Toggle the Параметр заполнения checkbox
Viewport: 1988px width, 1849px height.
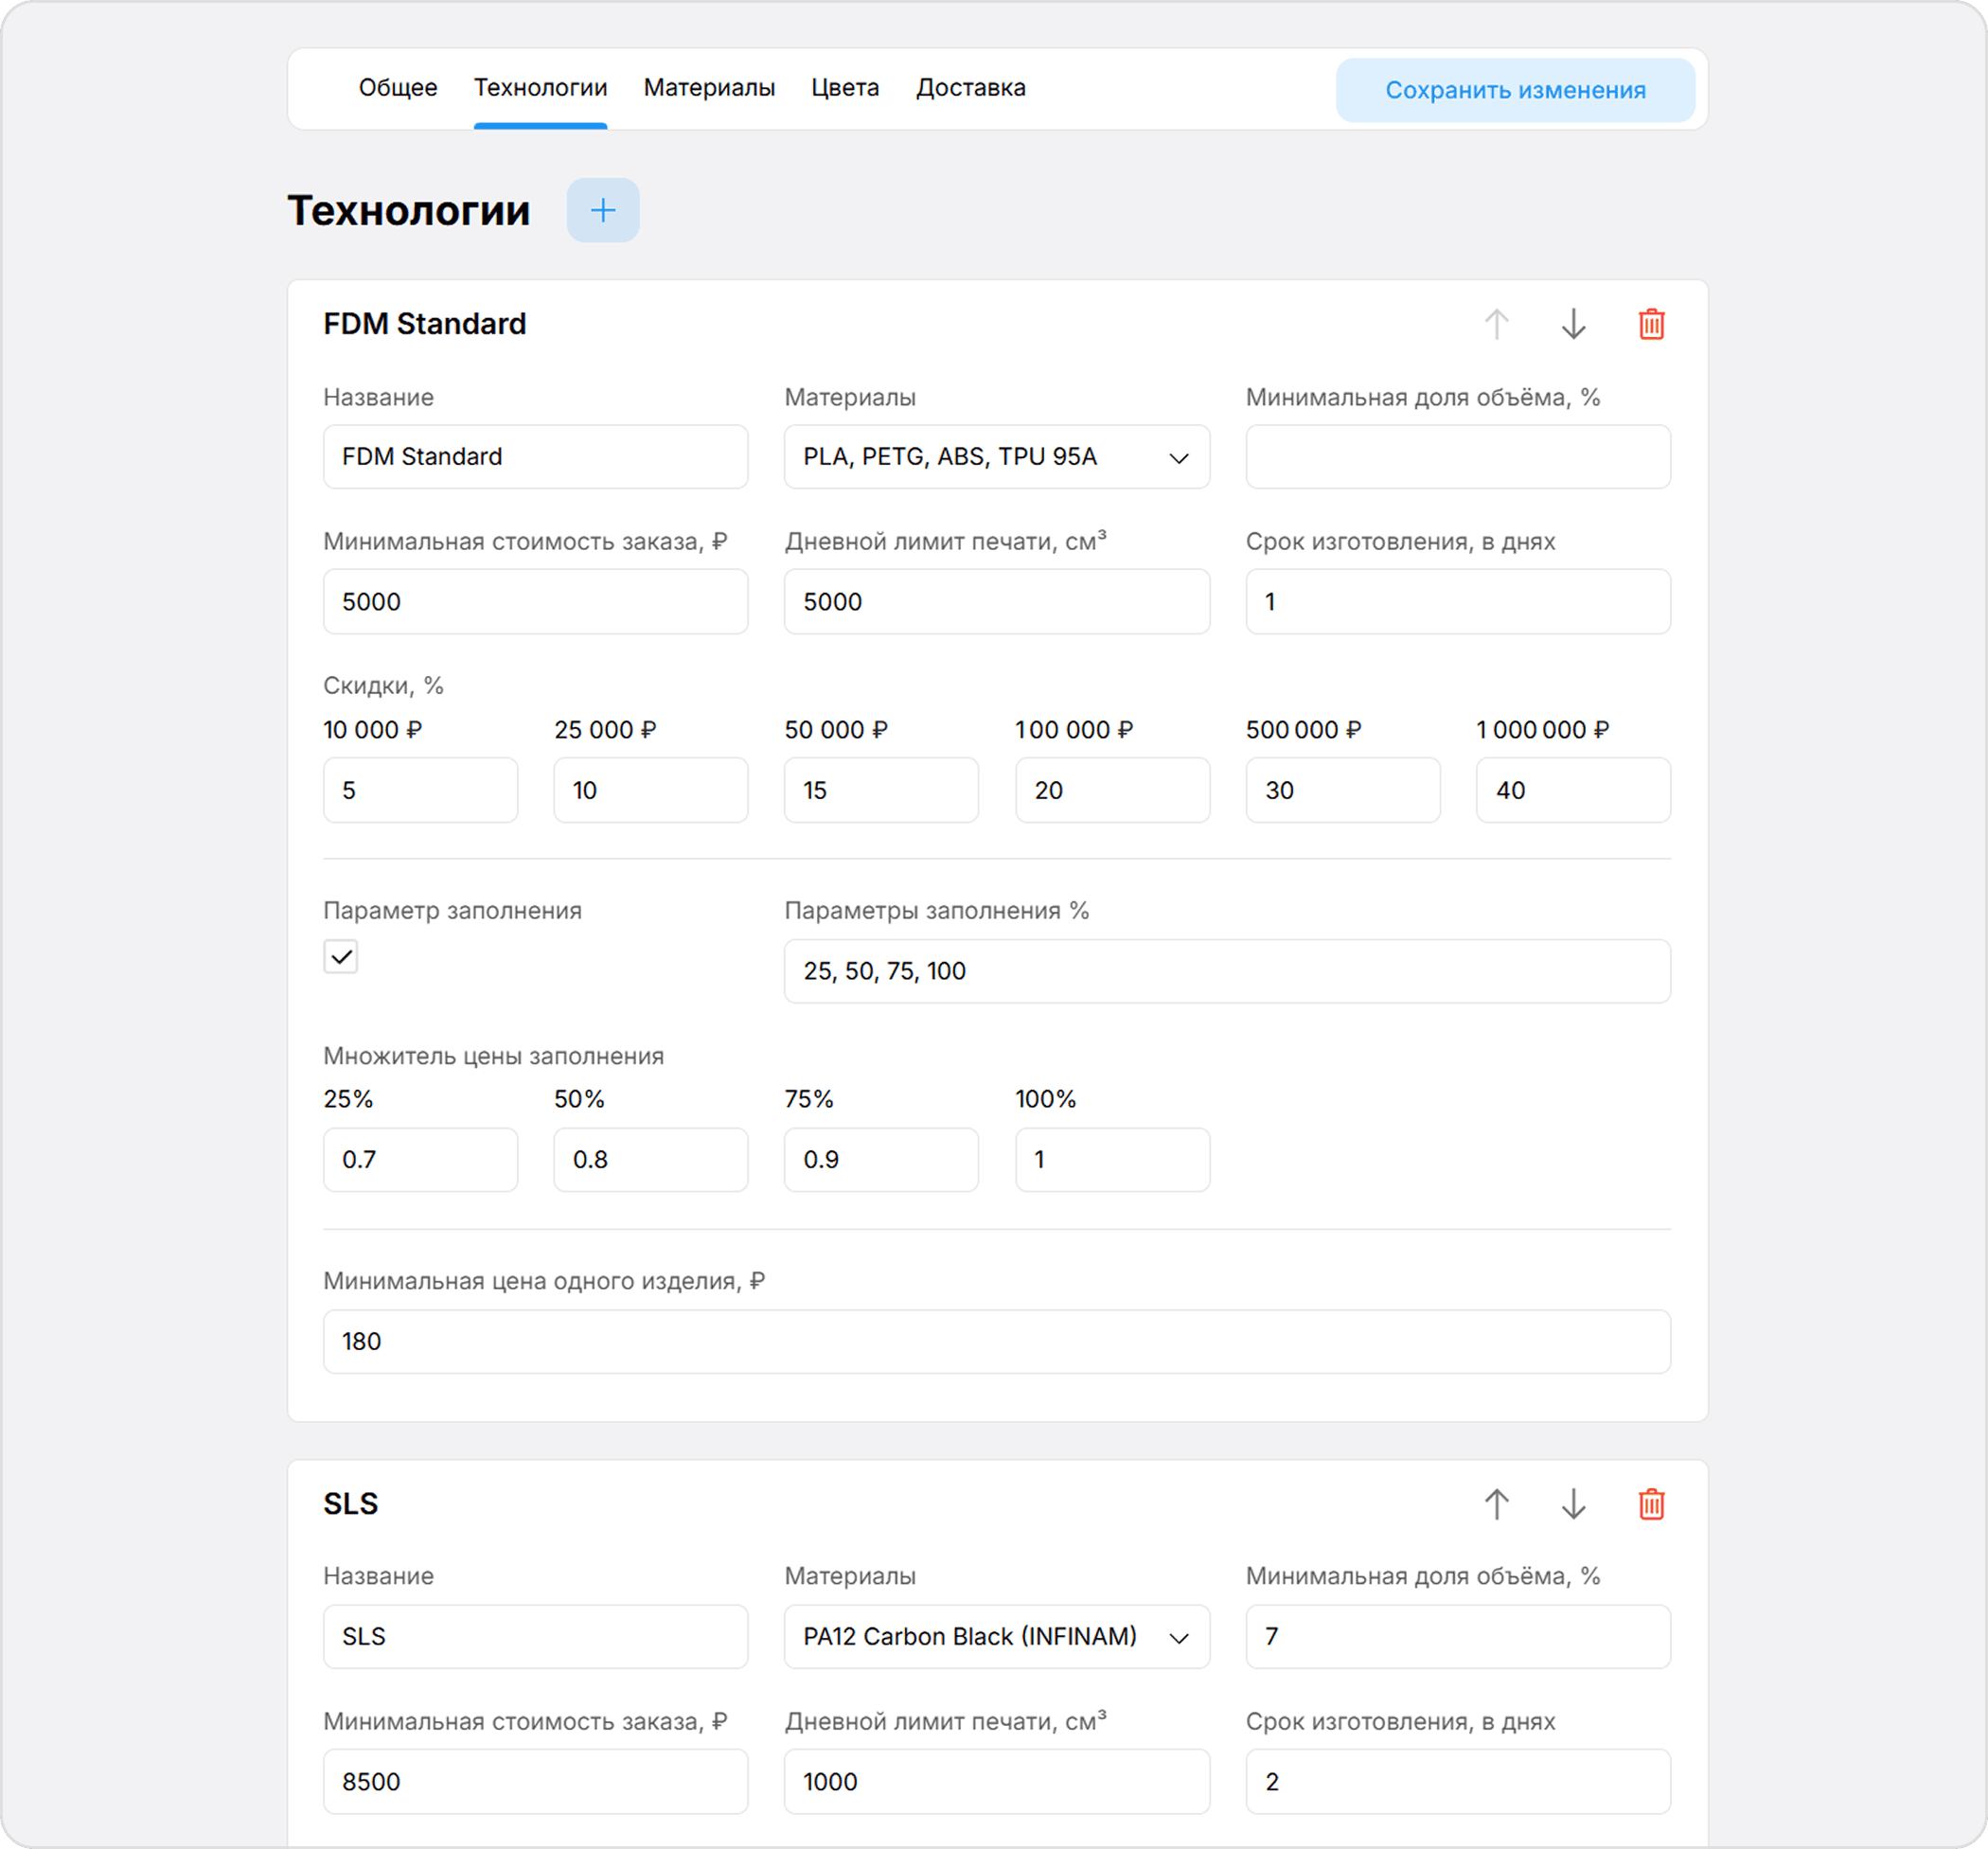pyautogui.click(x=341, y=957)
